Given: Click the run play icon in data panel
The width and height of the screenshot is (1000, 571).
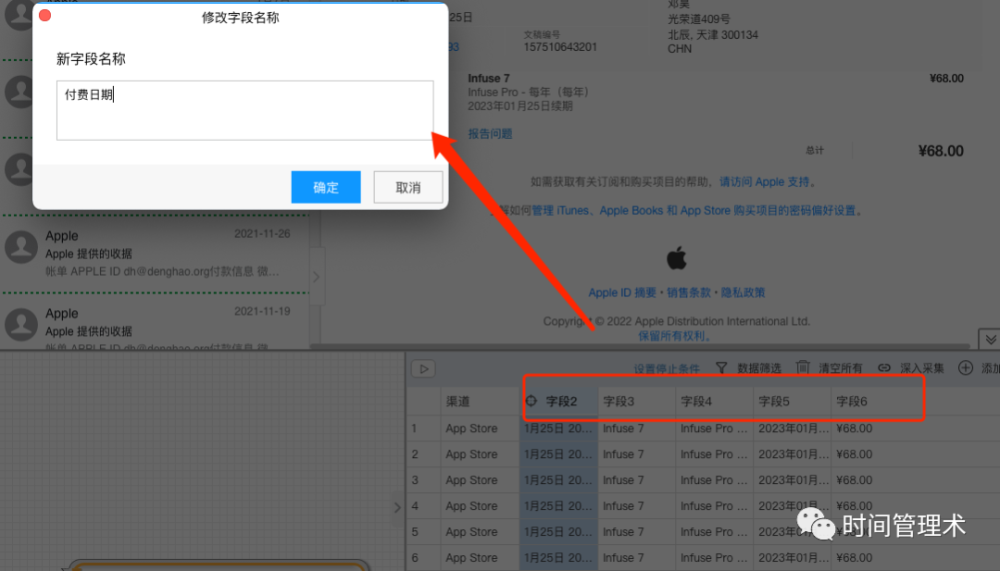Looking at the screenshot, I should 423,369.
